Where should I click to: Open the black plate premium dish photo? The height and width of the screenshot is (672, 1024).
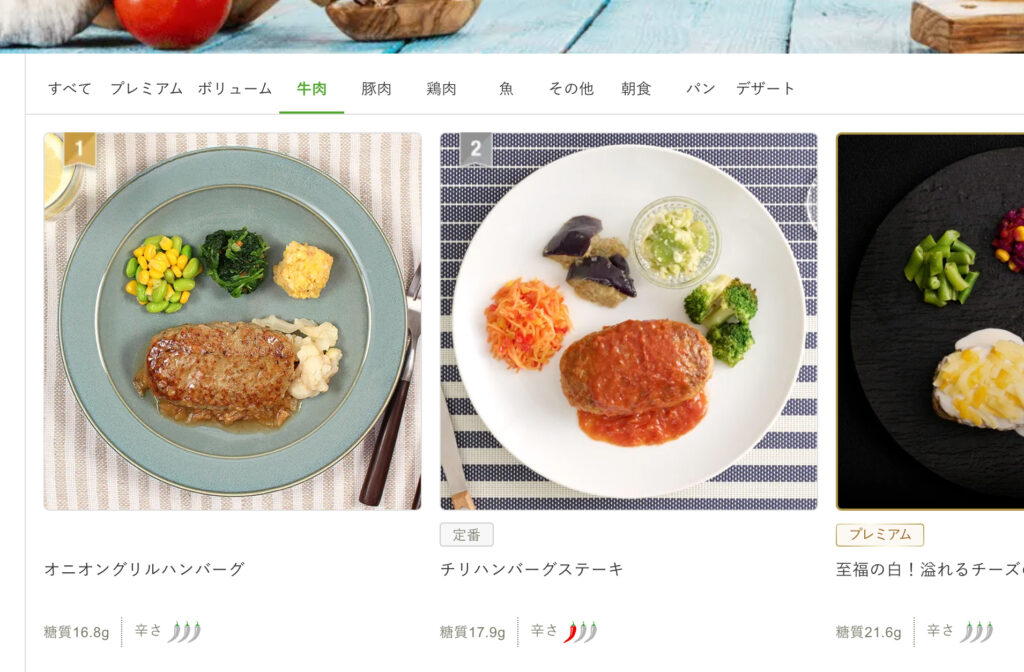[930, 321]
